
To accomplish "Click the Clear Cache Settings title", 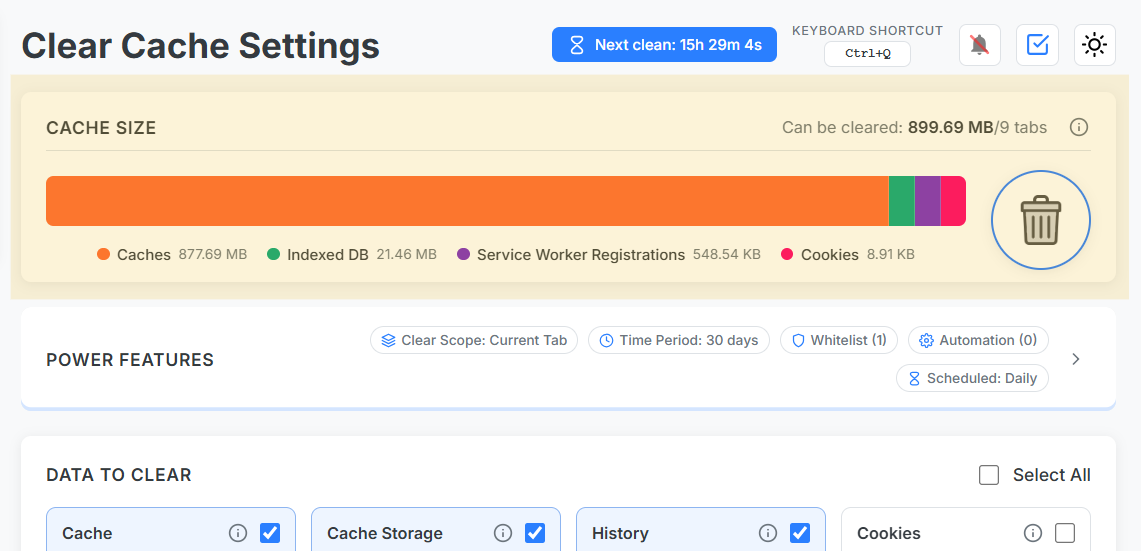I will 201,46.
